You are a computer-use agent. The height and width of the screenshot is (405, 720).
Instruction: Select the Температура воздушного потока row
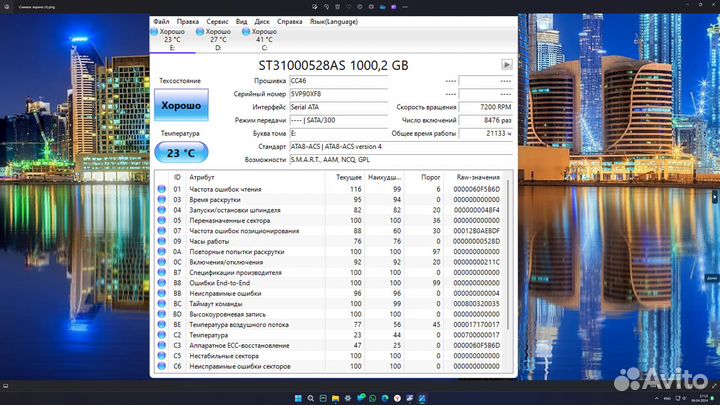pyautogui.click(x=329, y=325)
